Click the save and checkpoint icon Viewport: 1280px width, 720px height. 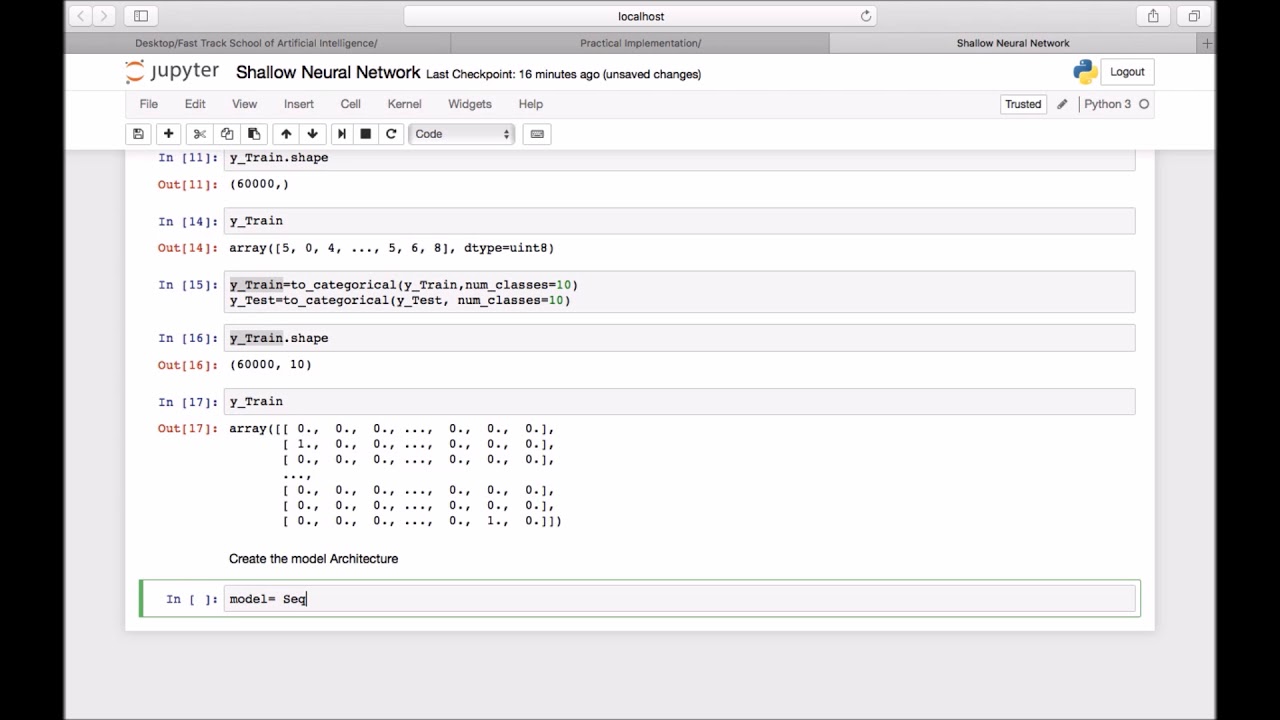click(x=138, y=134)
